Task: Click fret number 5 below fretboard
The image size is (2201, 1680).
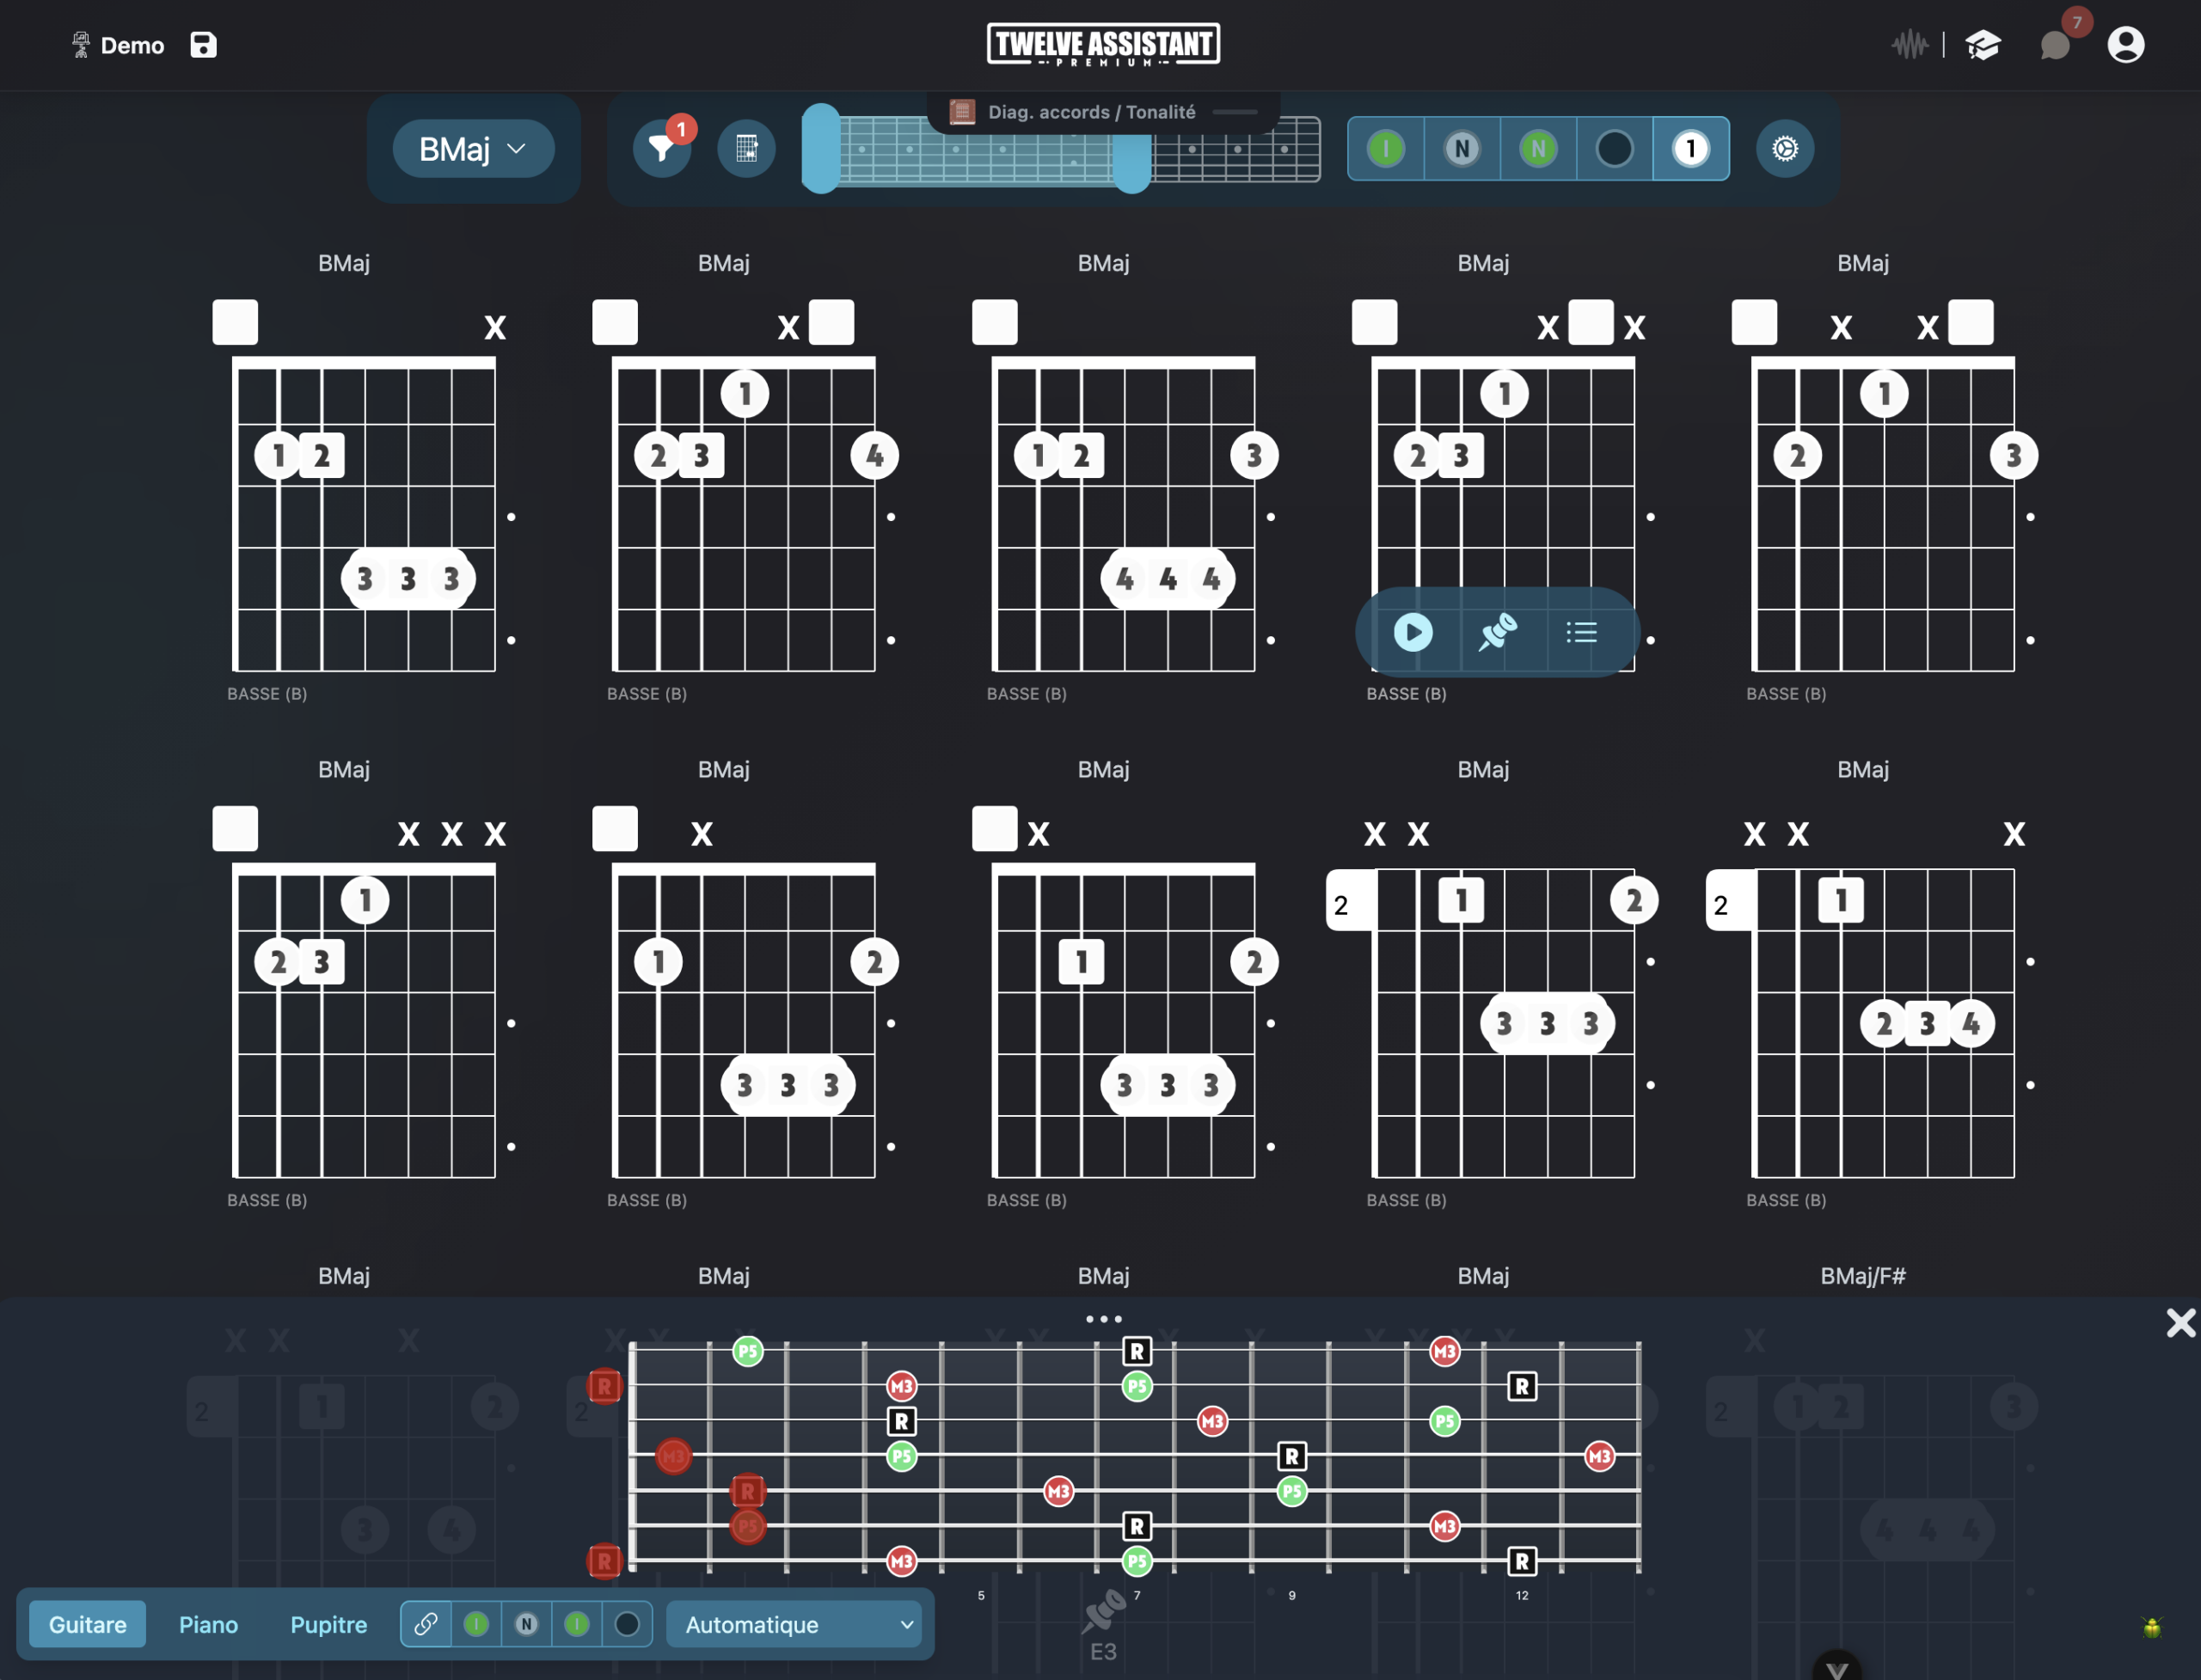Action: tap(981, 1595)
